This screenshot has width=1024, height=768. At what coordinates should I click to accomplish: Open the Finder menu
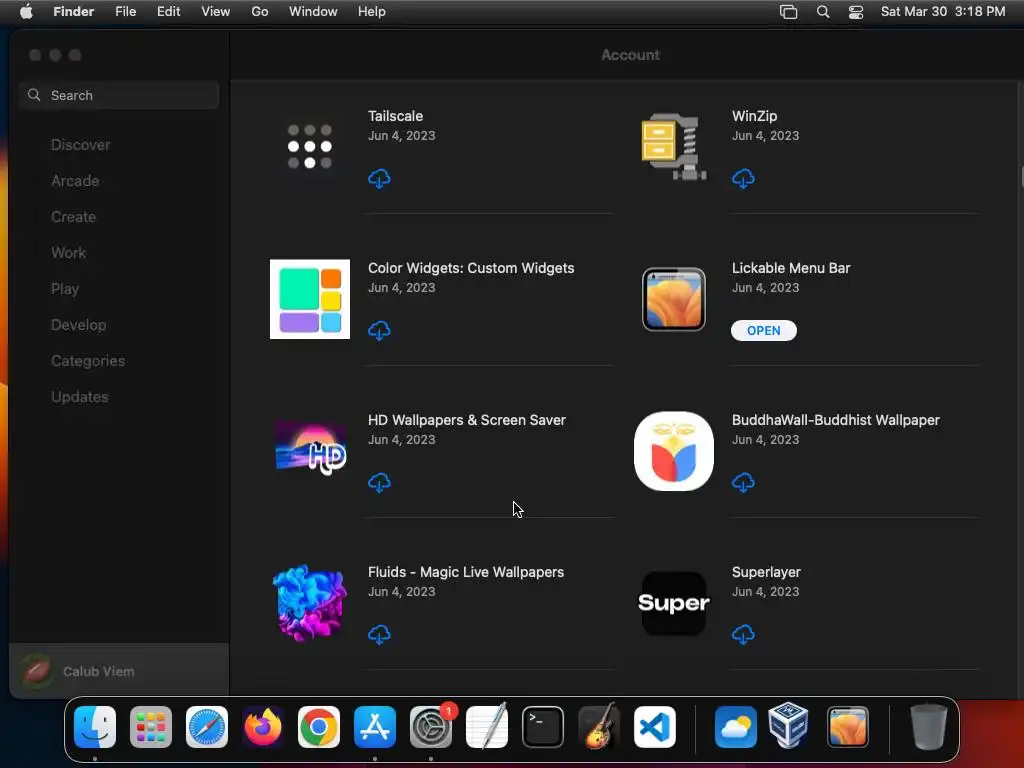74,12
